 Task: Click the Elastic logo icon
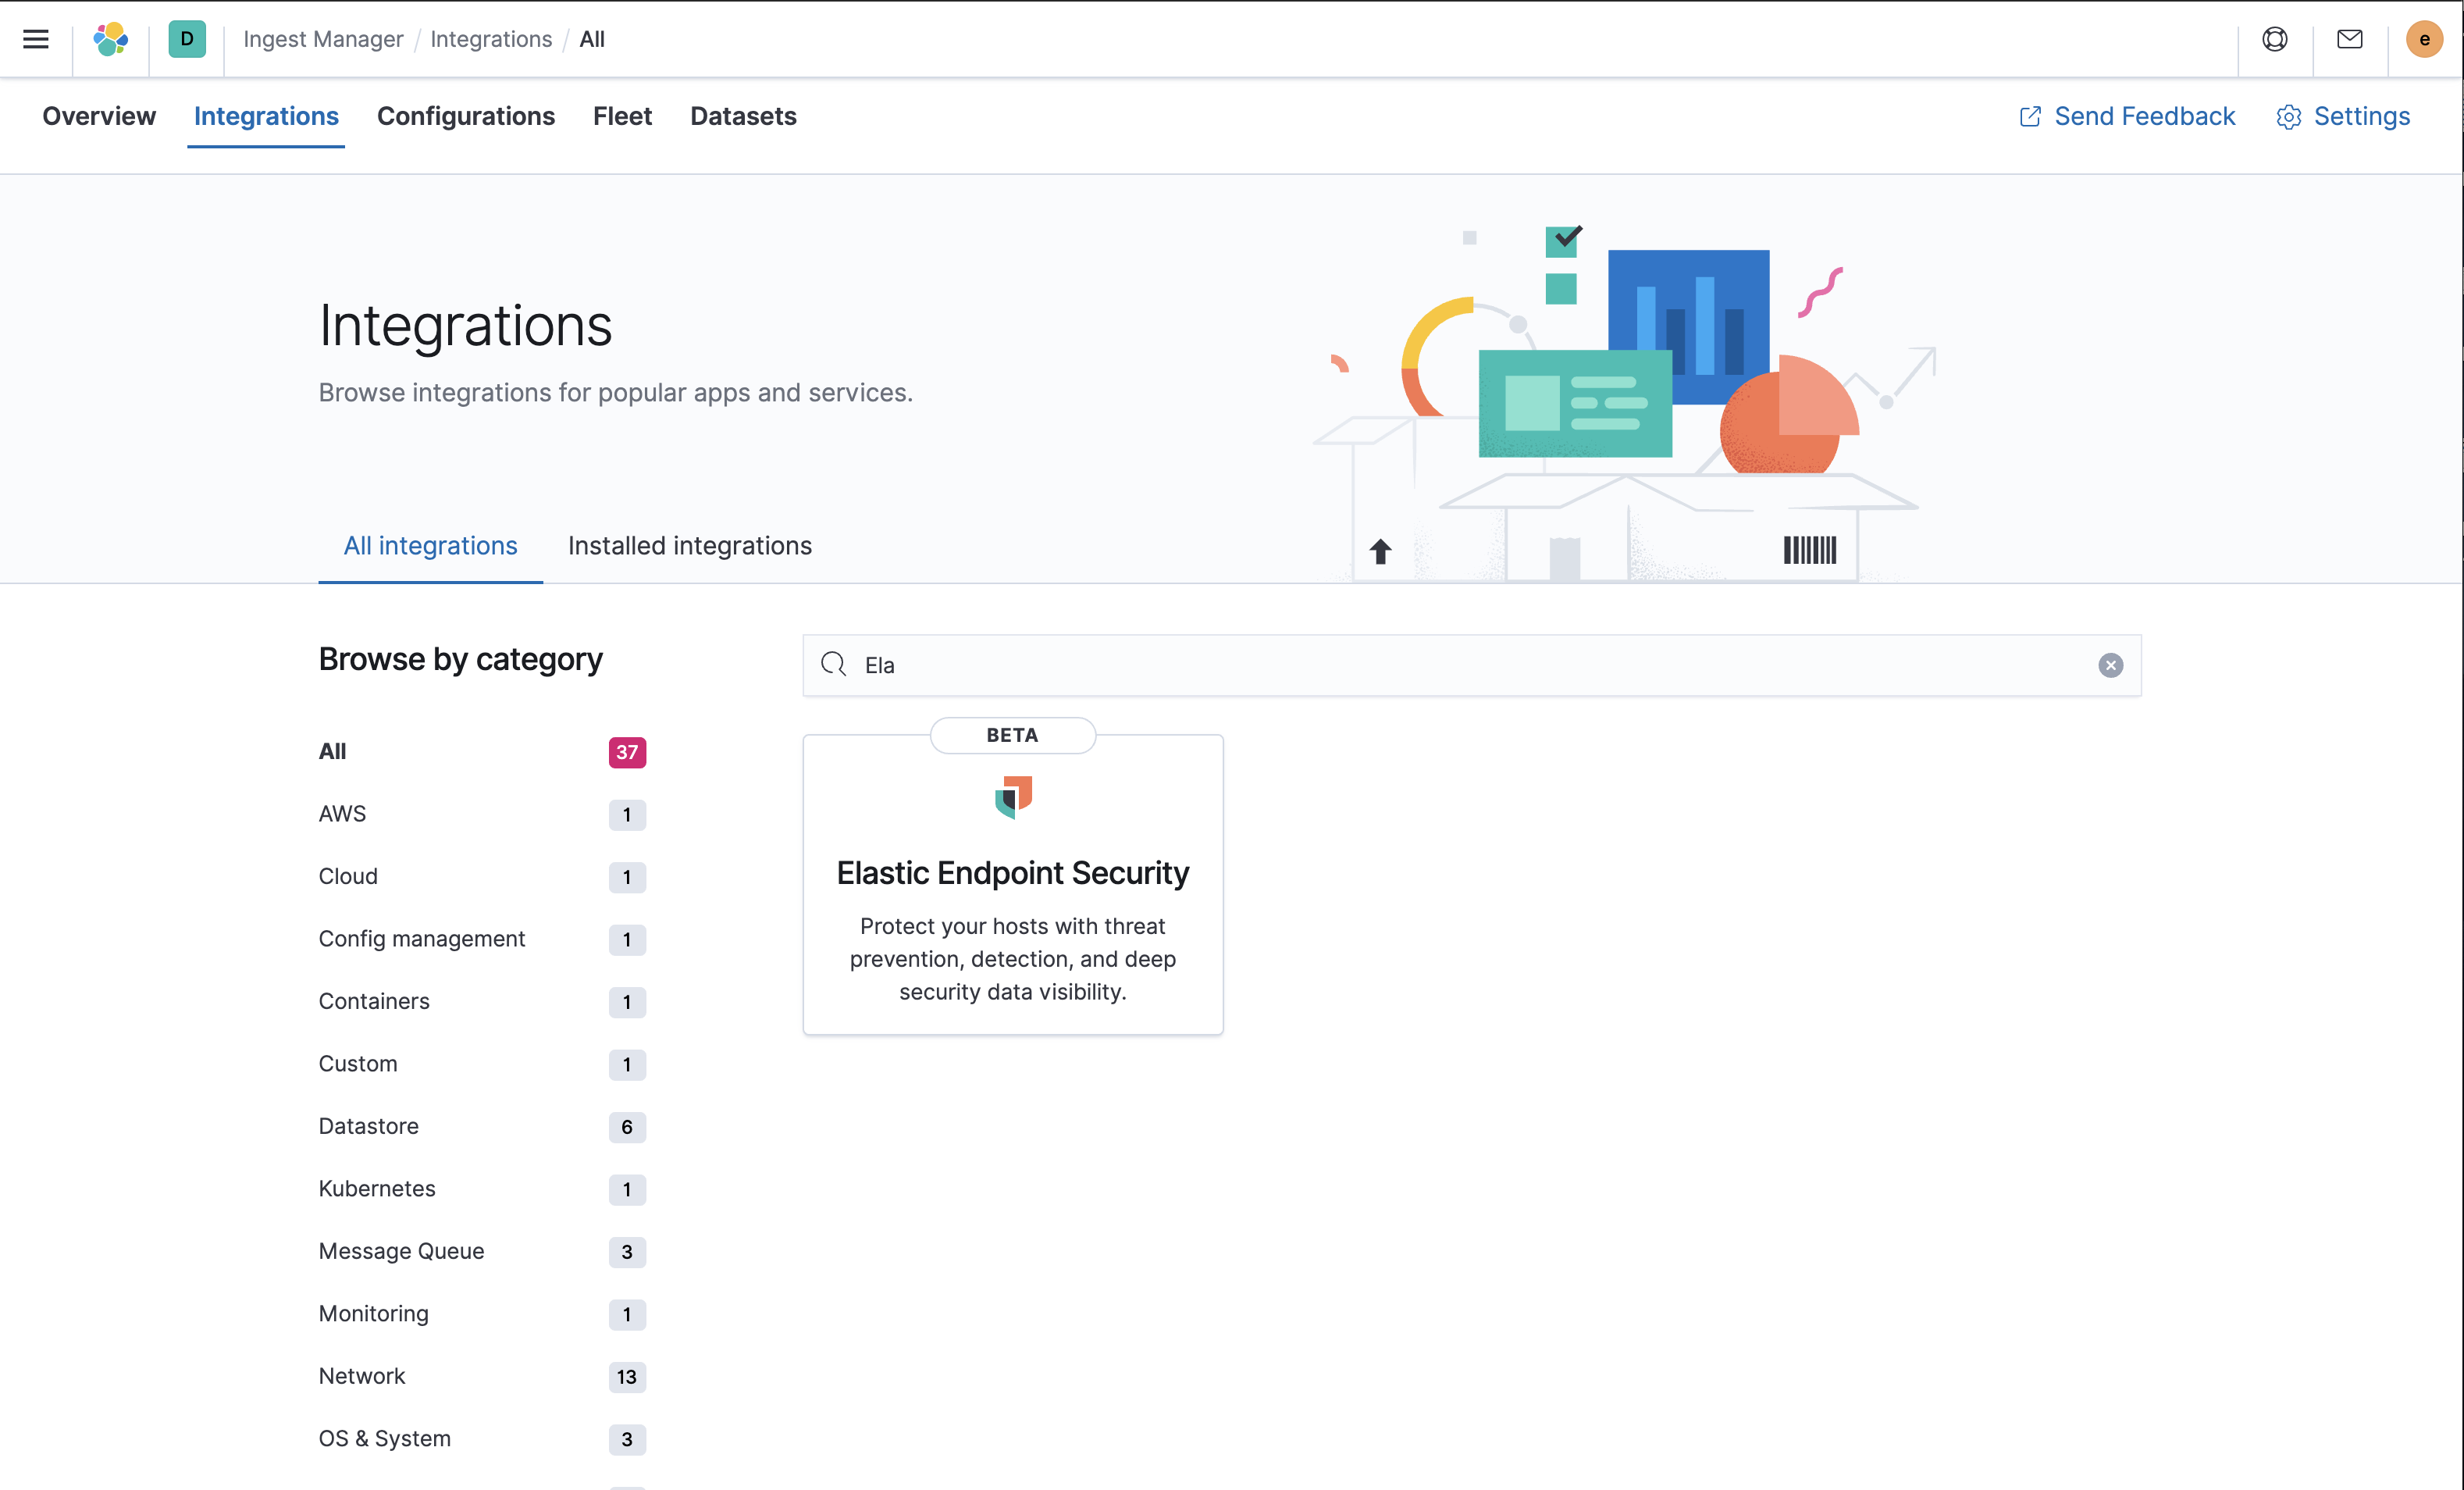[110, 39]
